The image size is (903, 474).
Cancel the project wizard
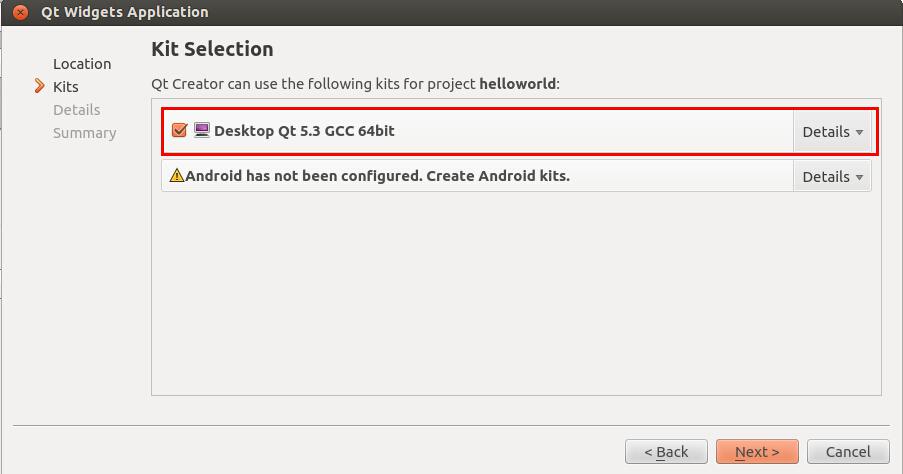848,452
